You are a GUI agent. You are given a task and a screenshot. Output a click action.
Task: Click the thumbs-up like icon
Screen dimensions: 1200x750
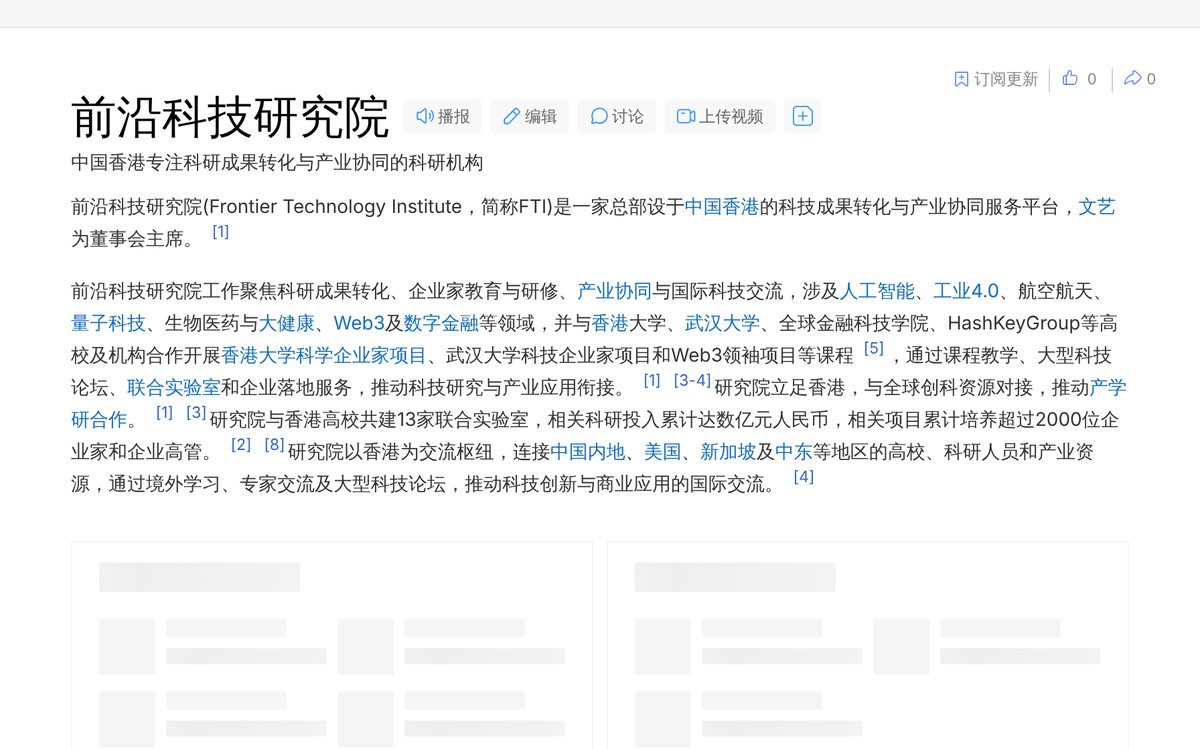tap(1070, 78)
